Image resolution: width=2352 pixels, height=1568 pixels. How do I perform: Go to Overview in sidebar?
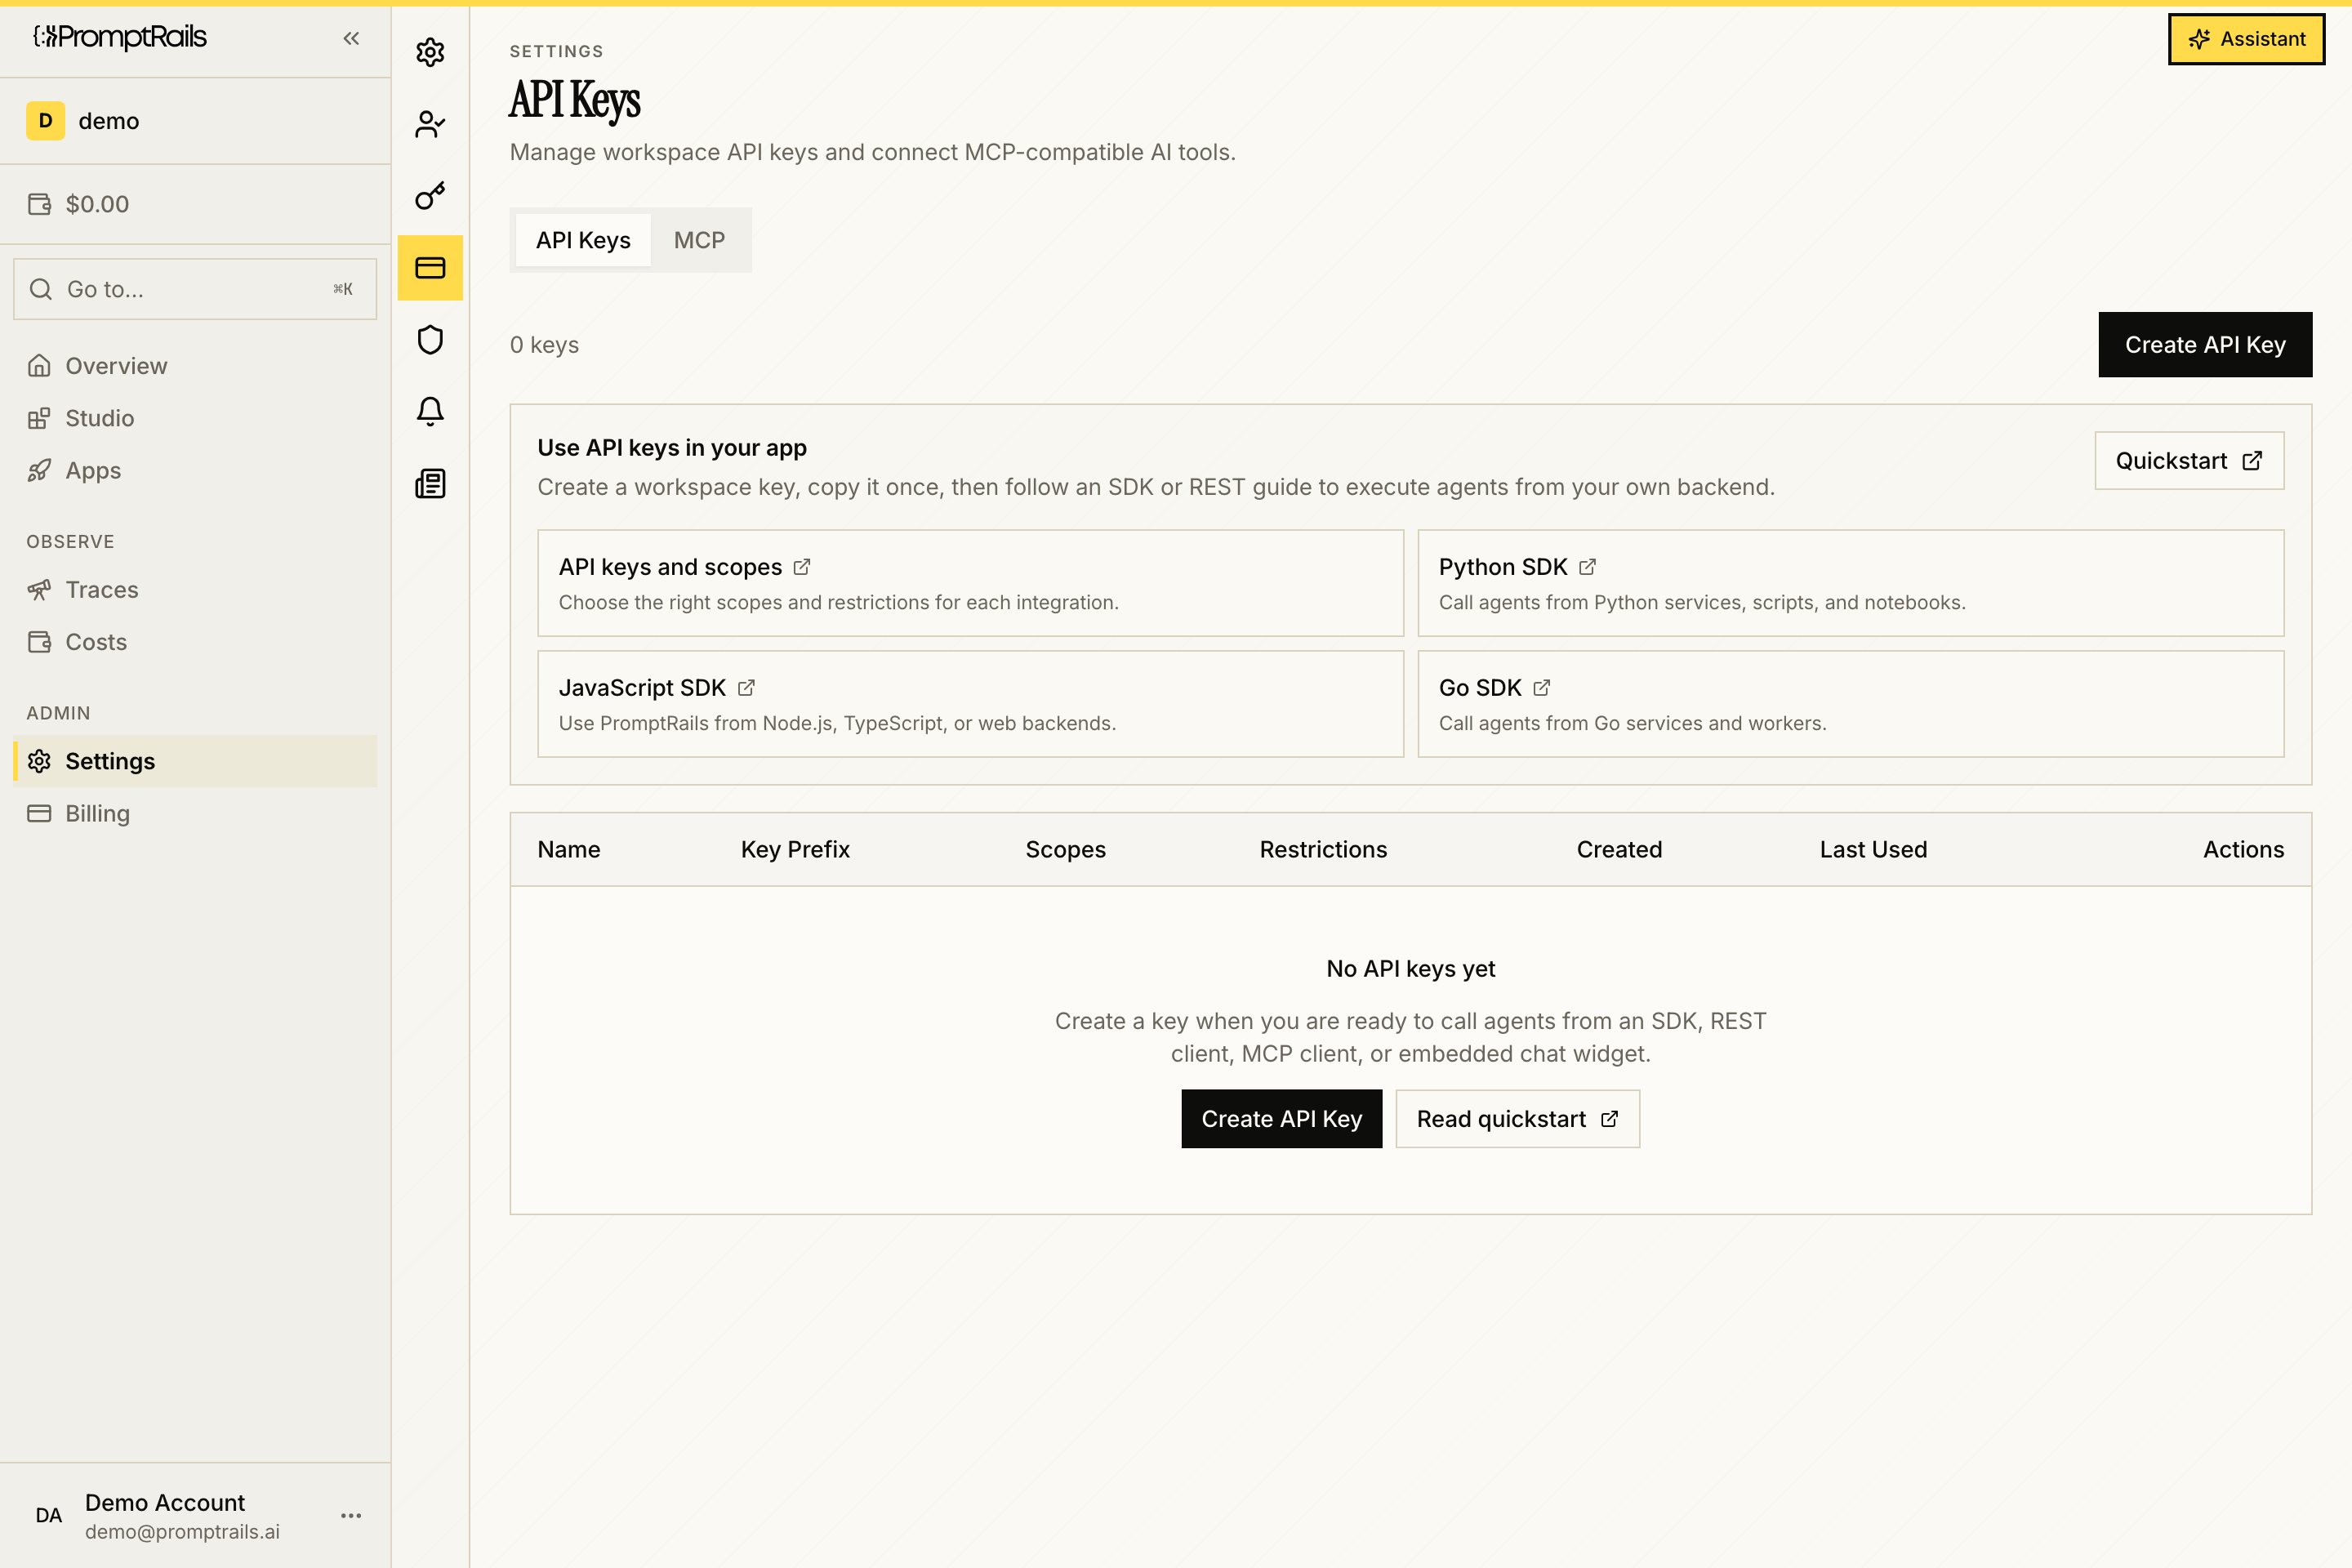pyautogui.click(x=195, y=366)
